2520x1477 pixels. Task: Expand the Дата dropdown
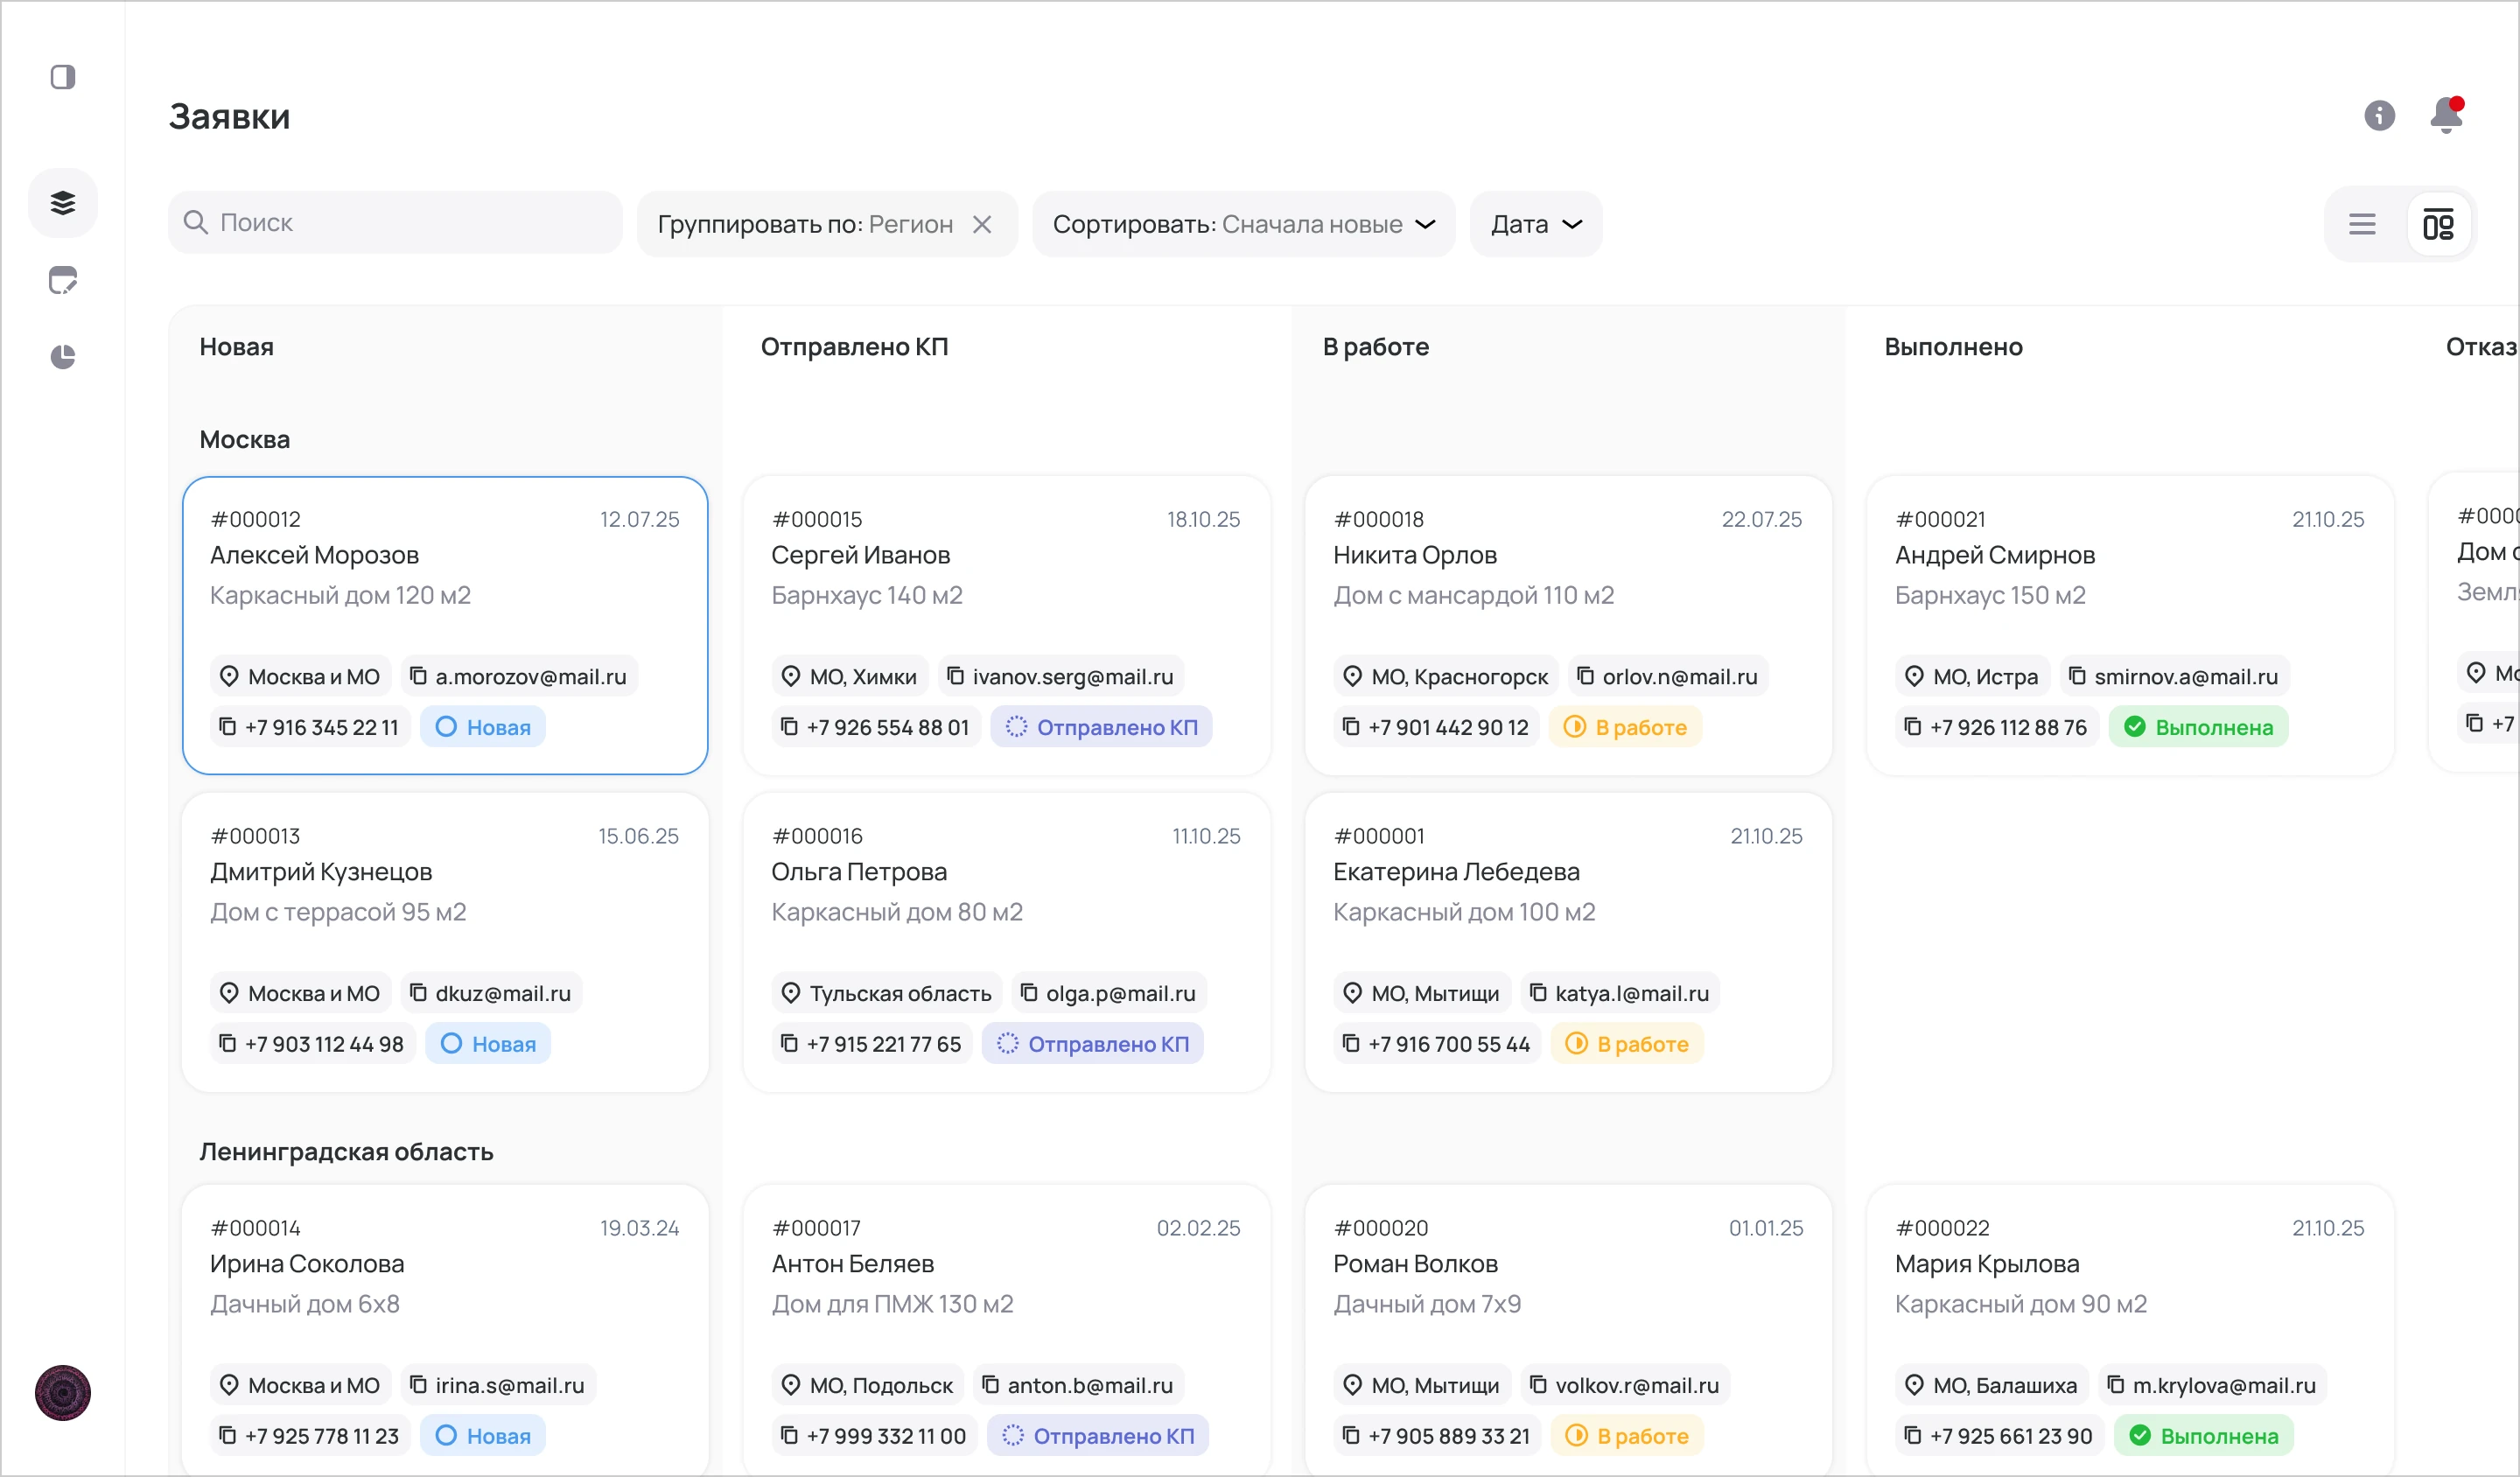click(x=1536, y=224)
